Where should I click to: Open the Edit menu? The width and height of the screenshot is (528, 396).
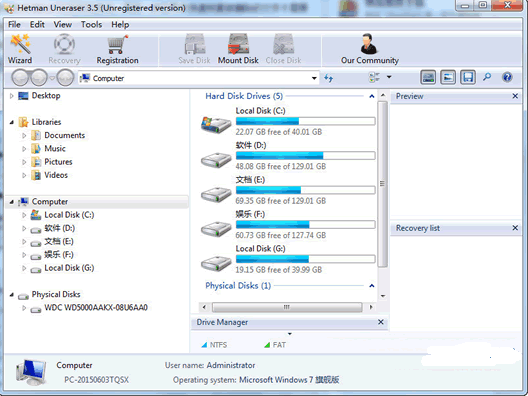point(37,25)
